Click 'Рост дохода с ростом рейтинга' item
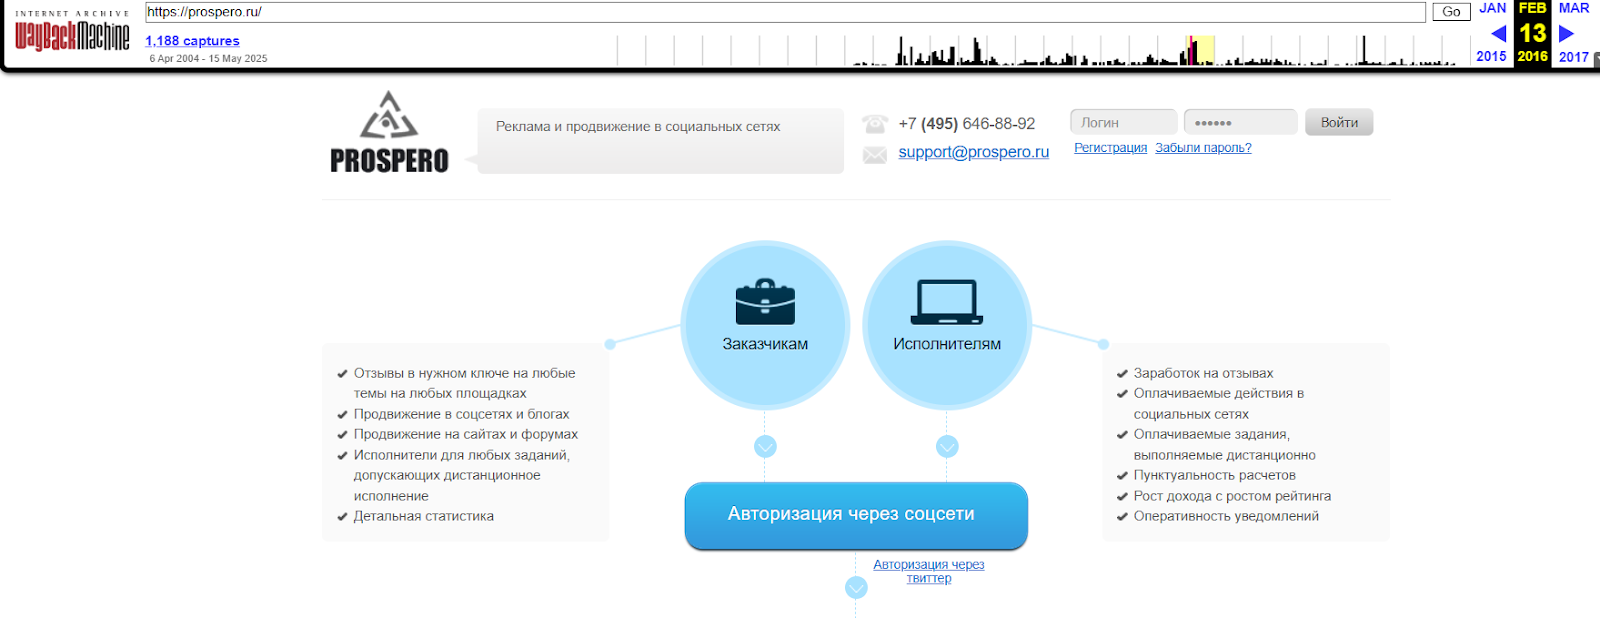The height and width of the screenshot is (618, 1600). click(1232, 496)
